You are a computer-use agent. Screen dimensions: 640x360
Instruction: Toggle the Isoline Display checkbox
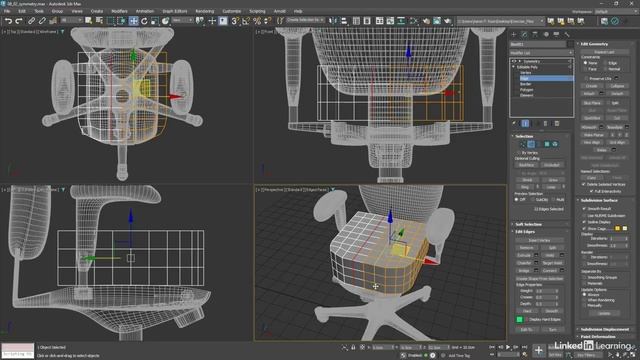(584, 222)
